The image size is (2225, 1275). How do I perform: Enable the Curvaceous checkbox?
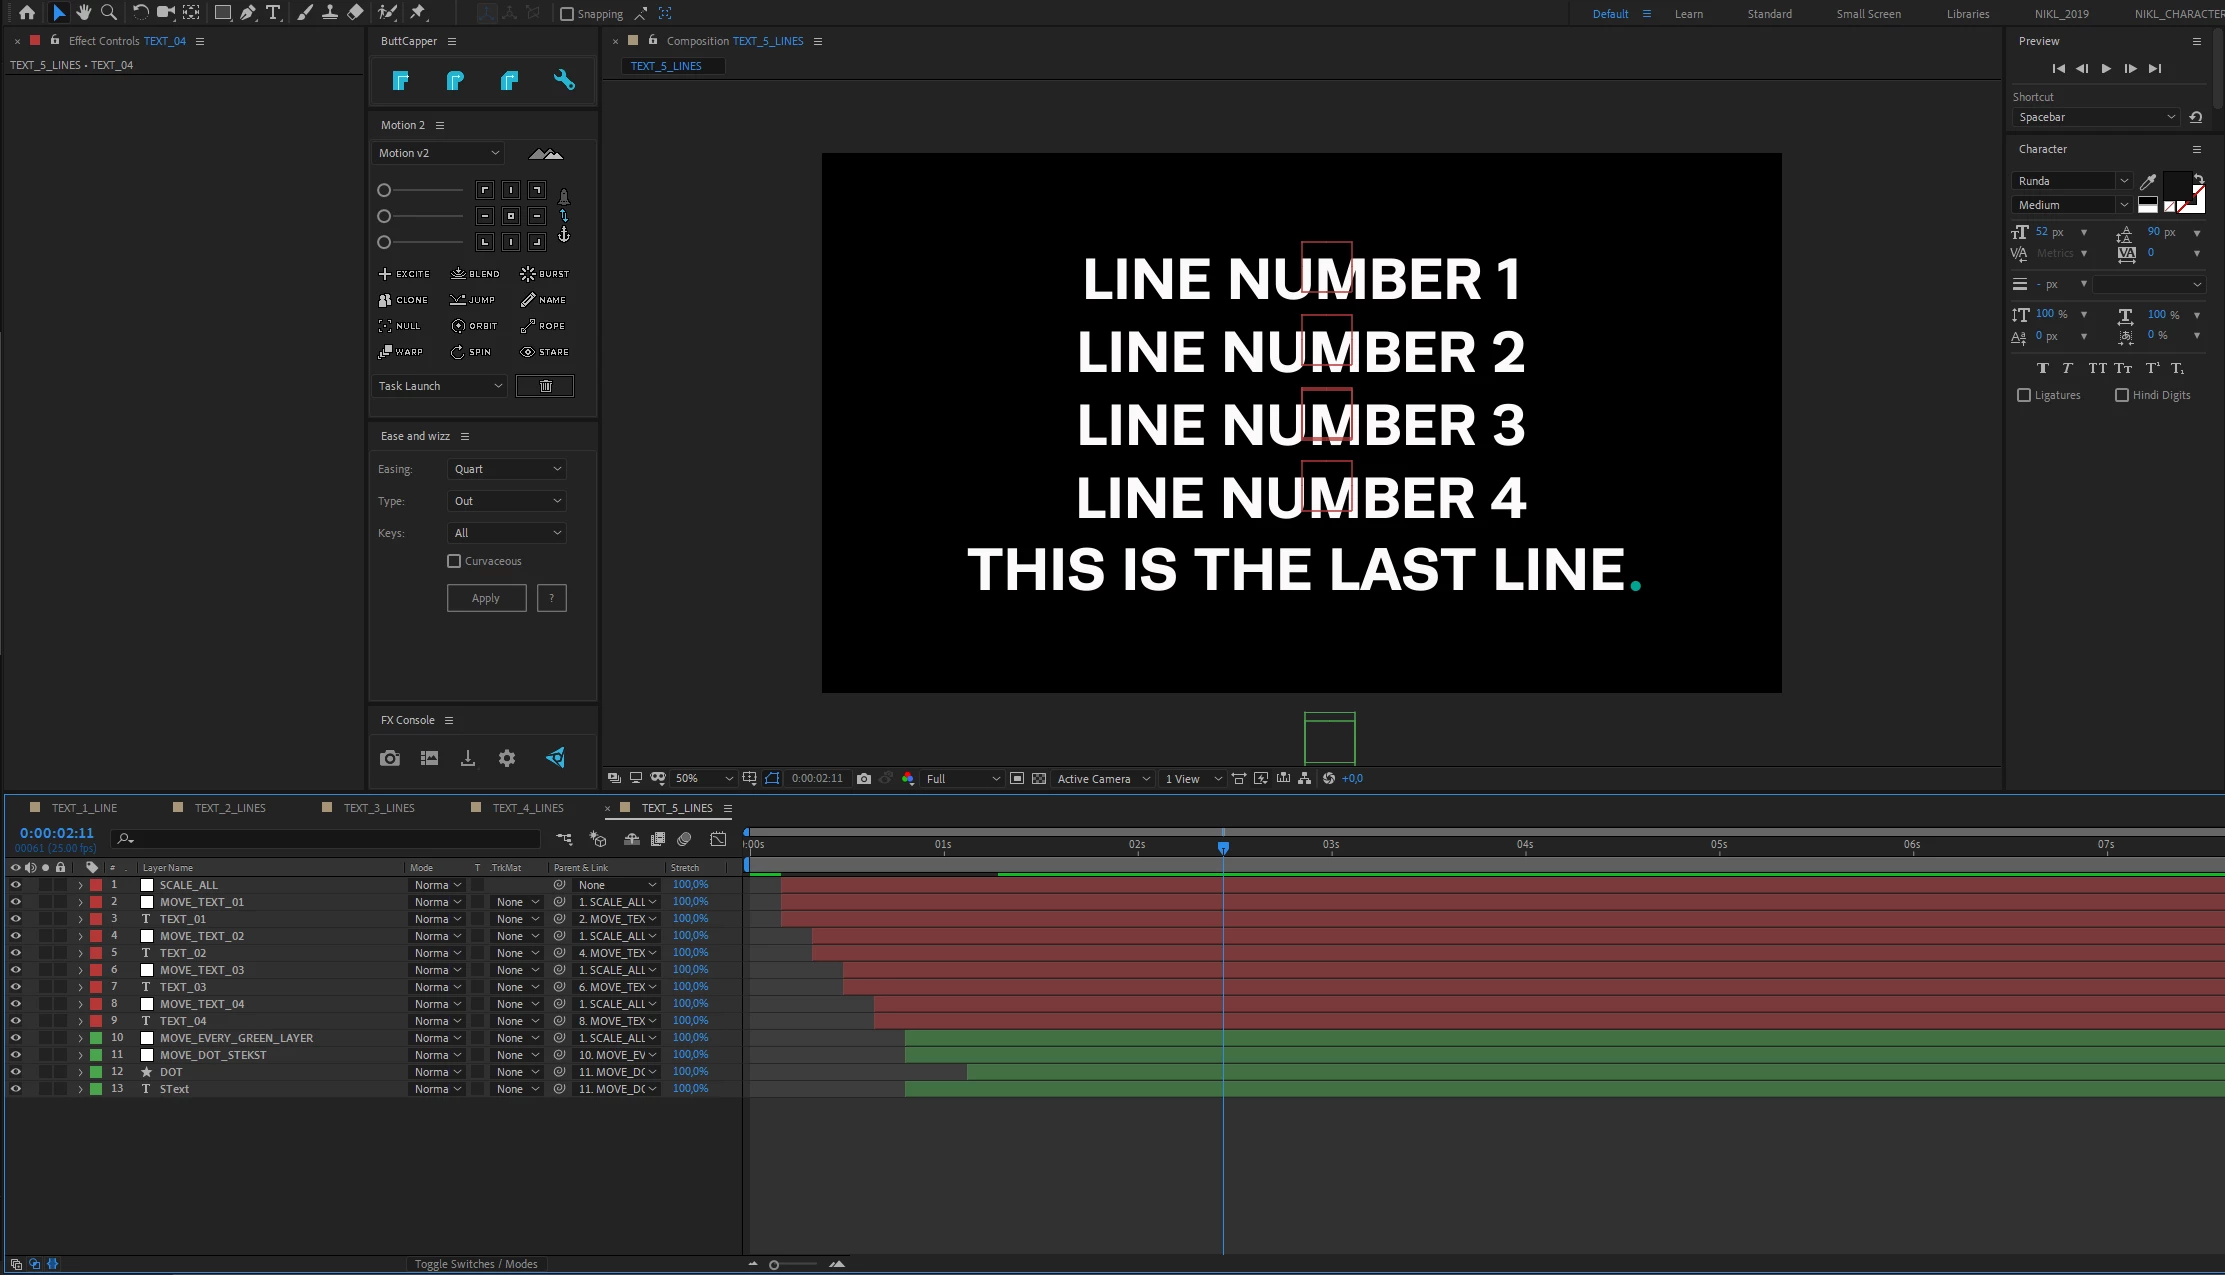[x=454, y=561]
